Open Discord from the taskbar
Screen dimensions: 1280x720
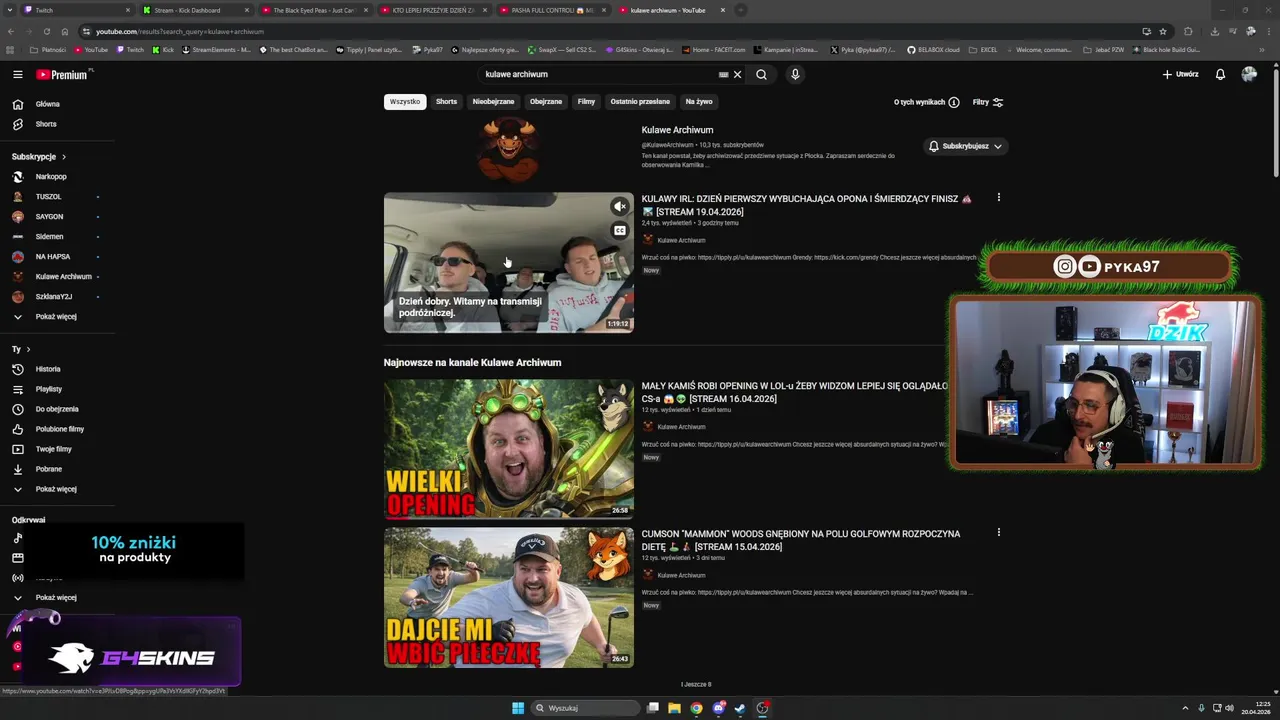718,708
